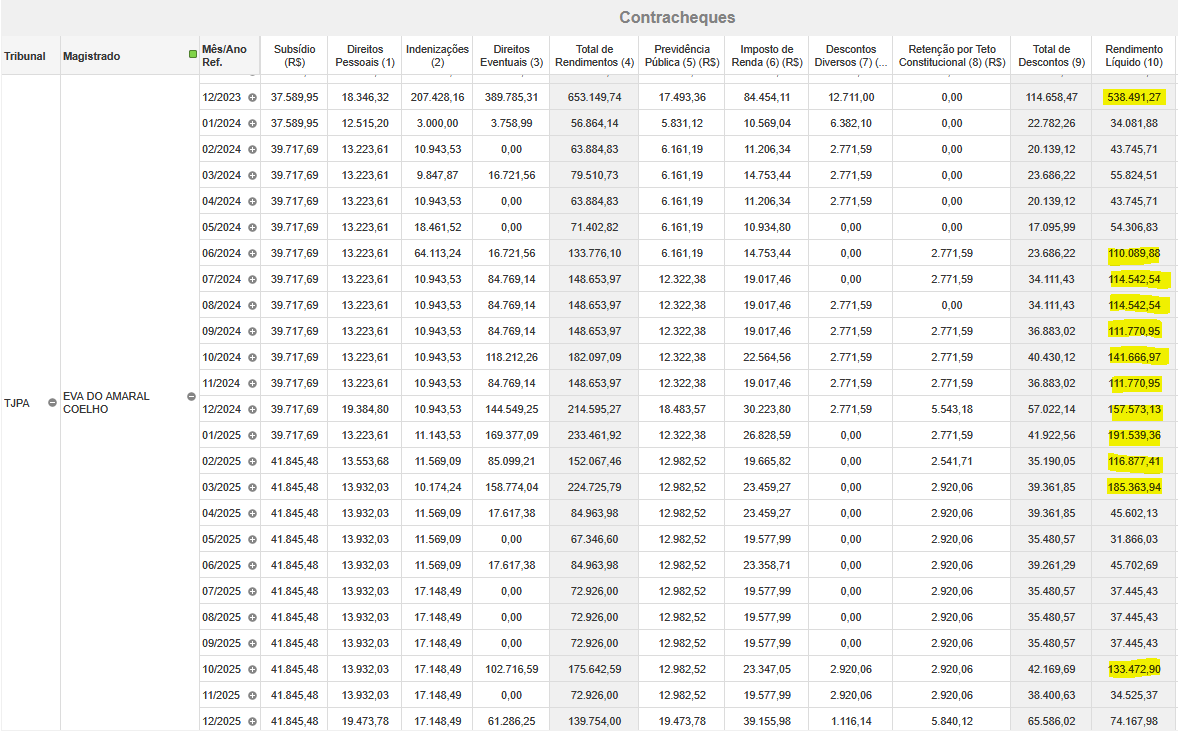Select the Total de Rendimentos (4) header
Viewport: 1178px width, 733px height.
pos(594,56)
